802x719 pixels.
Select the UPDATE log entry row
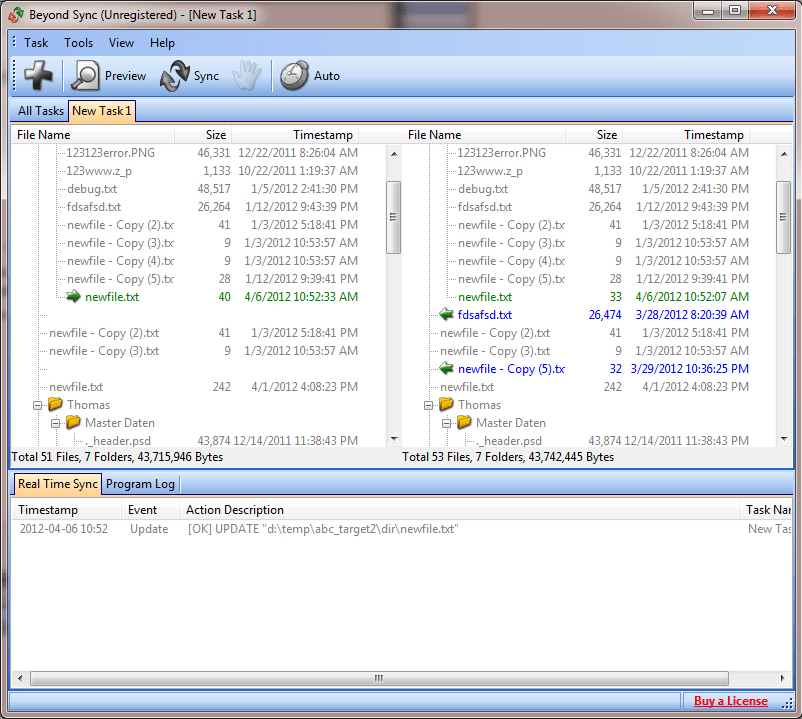[x=402, y=529]
